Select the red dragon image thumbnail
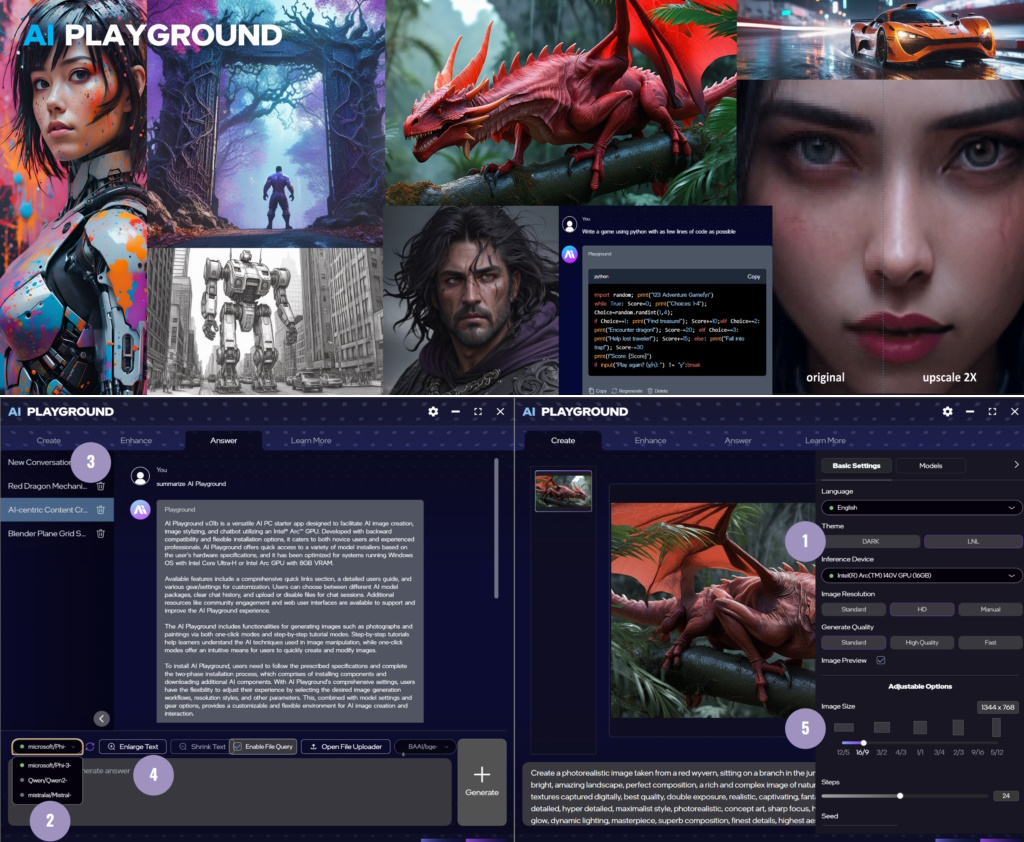Screen dimensions: 1024x842 click(563, 490)
